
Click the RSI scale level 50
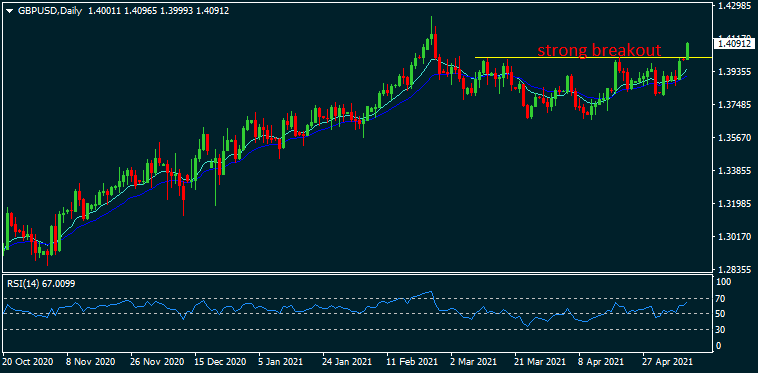(721, 314)
